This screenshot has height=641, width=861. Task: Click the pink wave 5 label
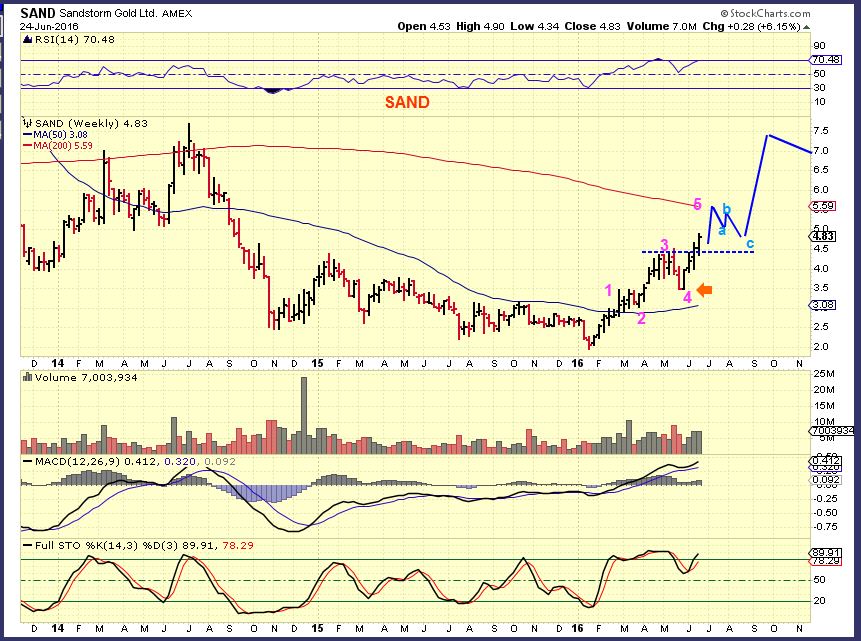coord(697,204)
